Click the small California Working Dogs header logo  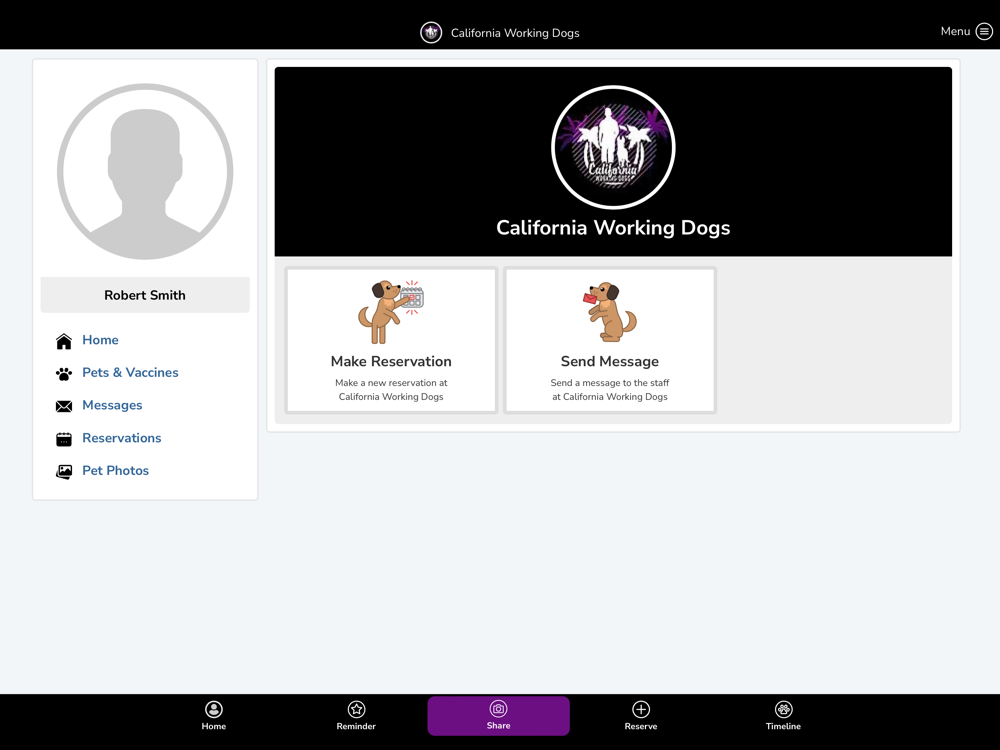click(431, 33)
